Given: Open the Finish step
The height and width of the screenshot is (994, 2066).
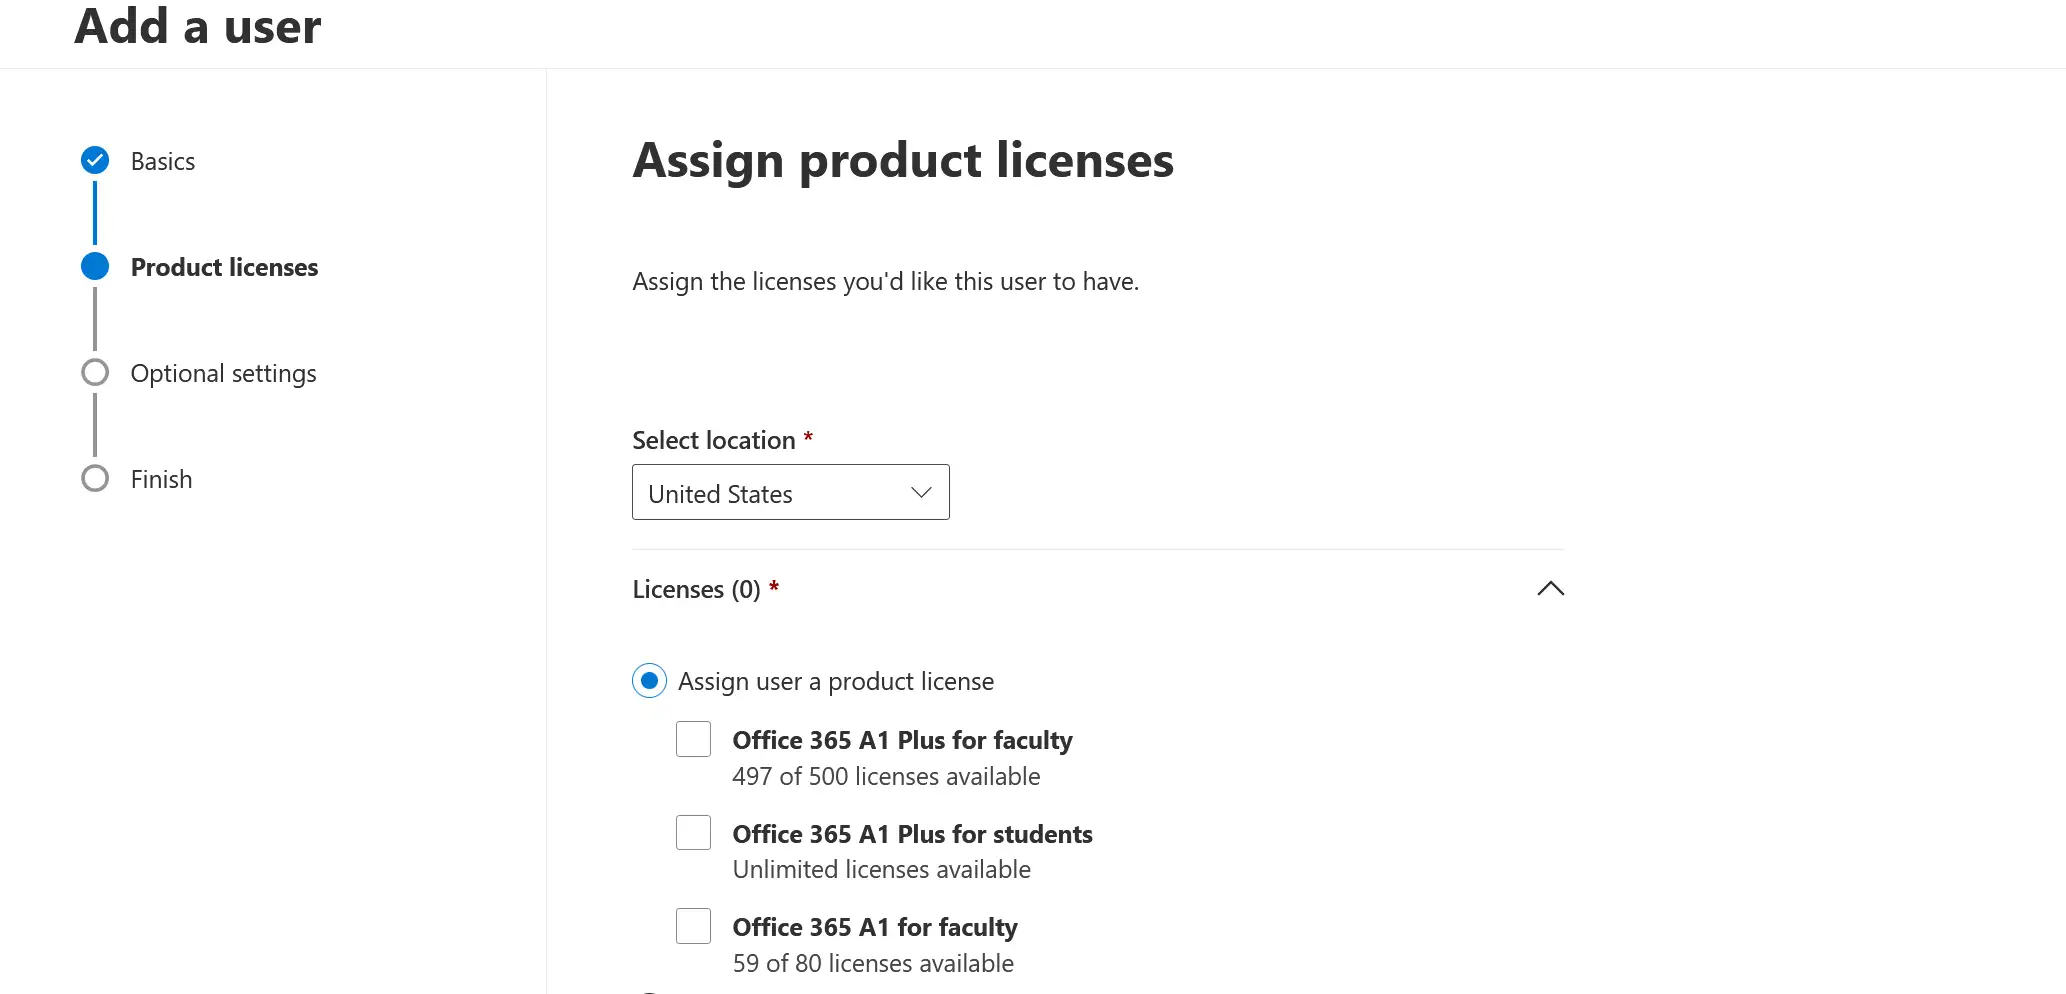Looking at the screenshot, I should 161,479.
